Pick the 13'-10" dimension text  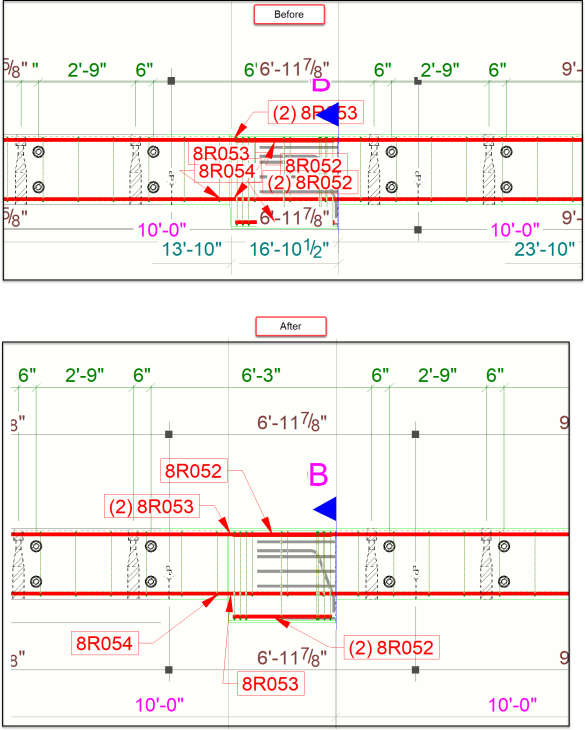point(192,249)
